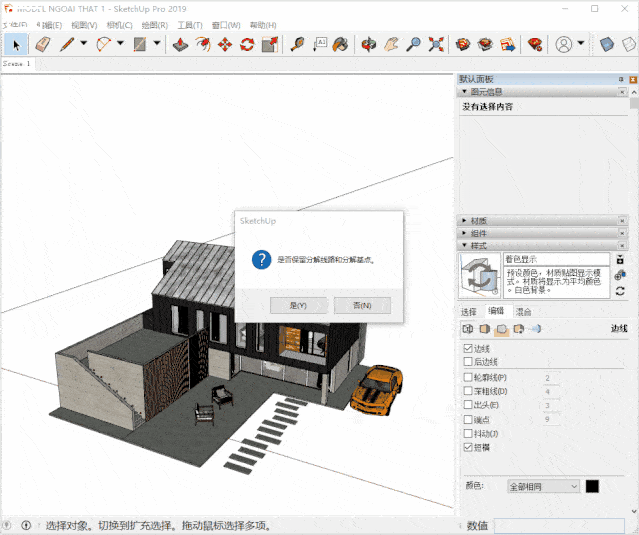The image size is (639, 535).
Task: Select the Rectangle shape tool
Action: 140,44
